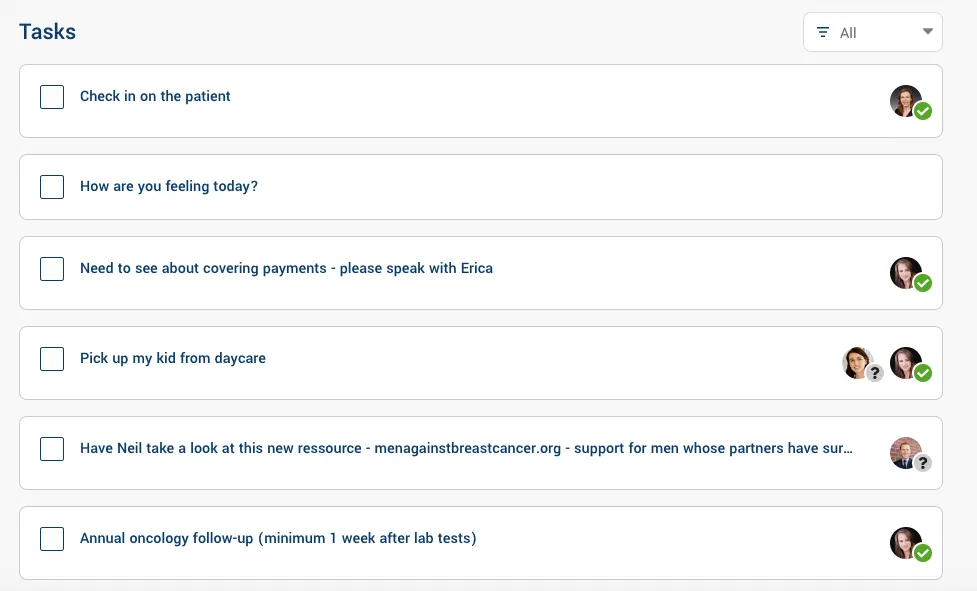Click the filter icon inside the All selector
The image size is (977, 591).
point(821,32)
